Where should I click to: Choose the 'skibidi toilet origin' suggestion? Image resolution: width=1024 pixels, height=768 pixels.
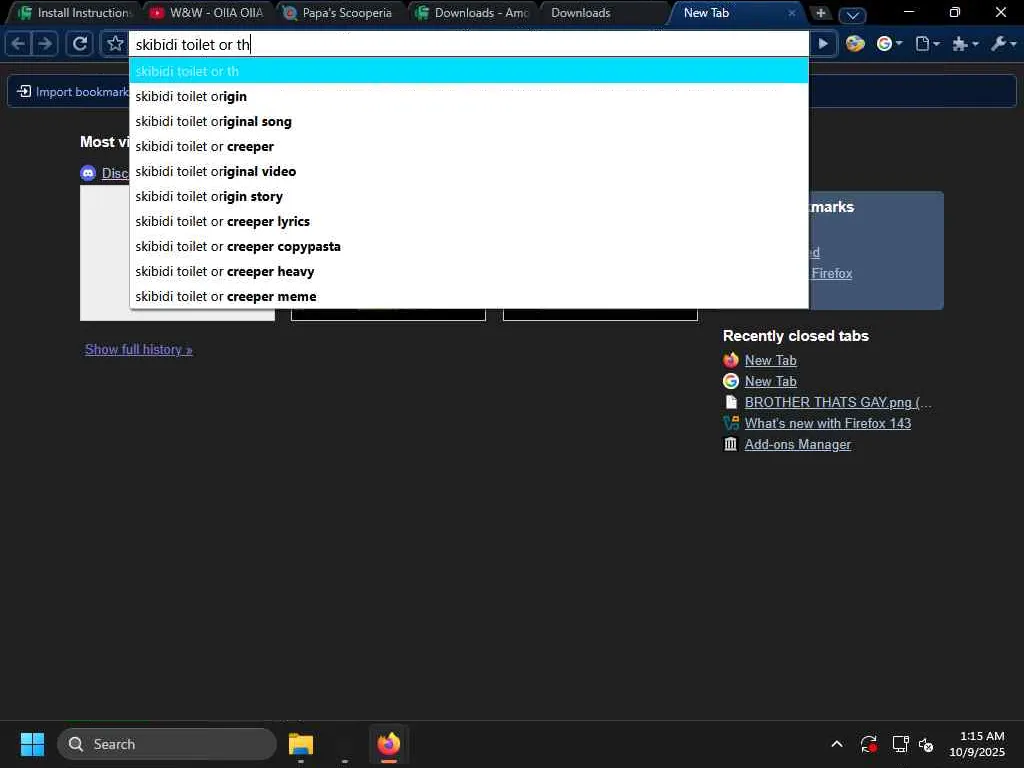tap(468, 97)
